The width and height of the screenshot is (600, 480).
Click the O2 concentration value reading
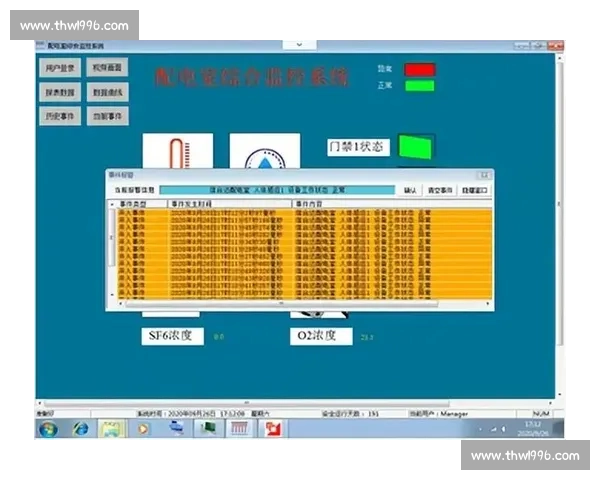click(x=367, y=337)
